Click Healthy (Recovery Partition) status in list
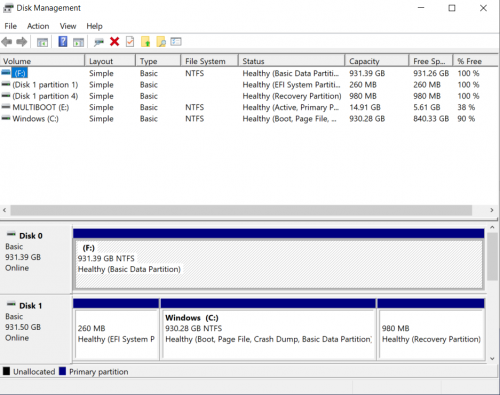The image size is (500, 395). coord(292,96)
